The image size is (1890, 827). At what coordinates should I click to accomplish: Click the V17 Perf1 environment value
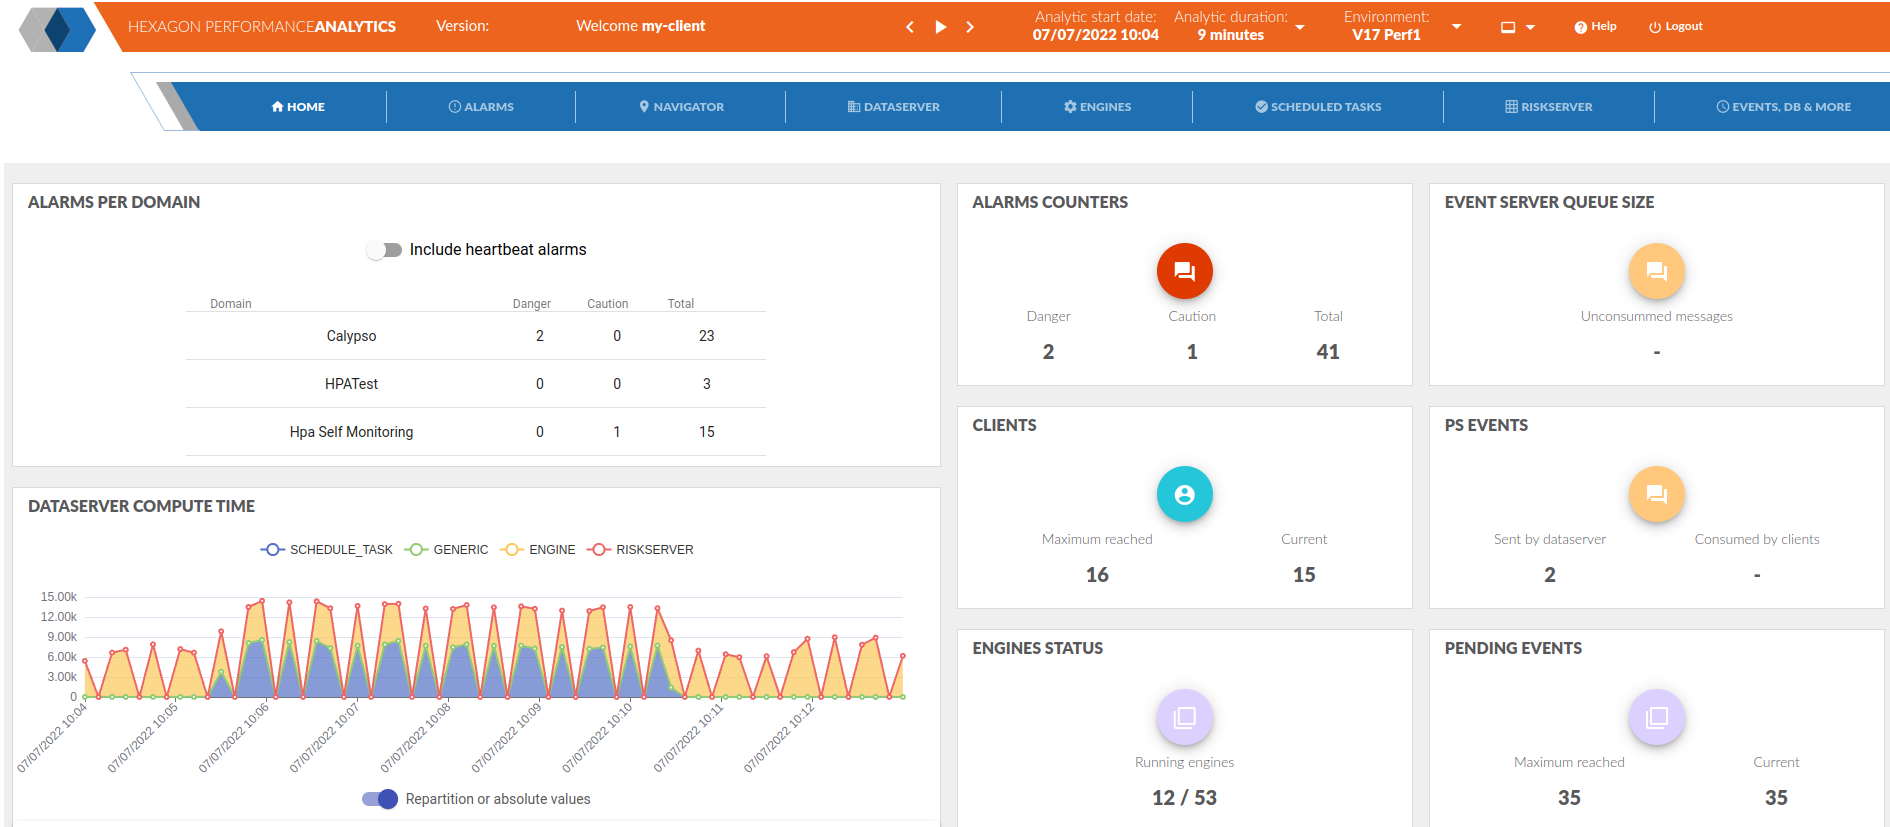click(1386, 35)
